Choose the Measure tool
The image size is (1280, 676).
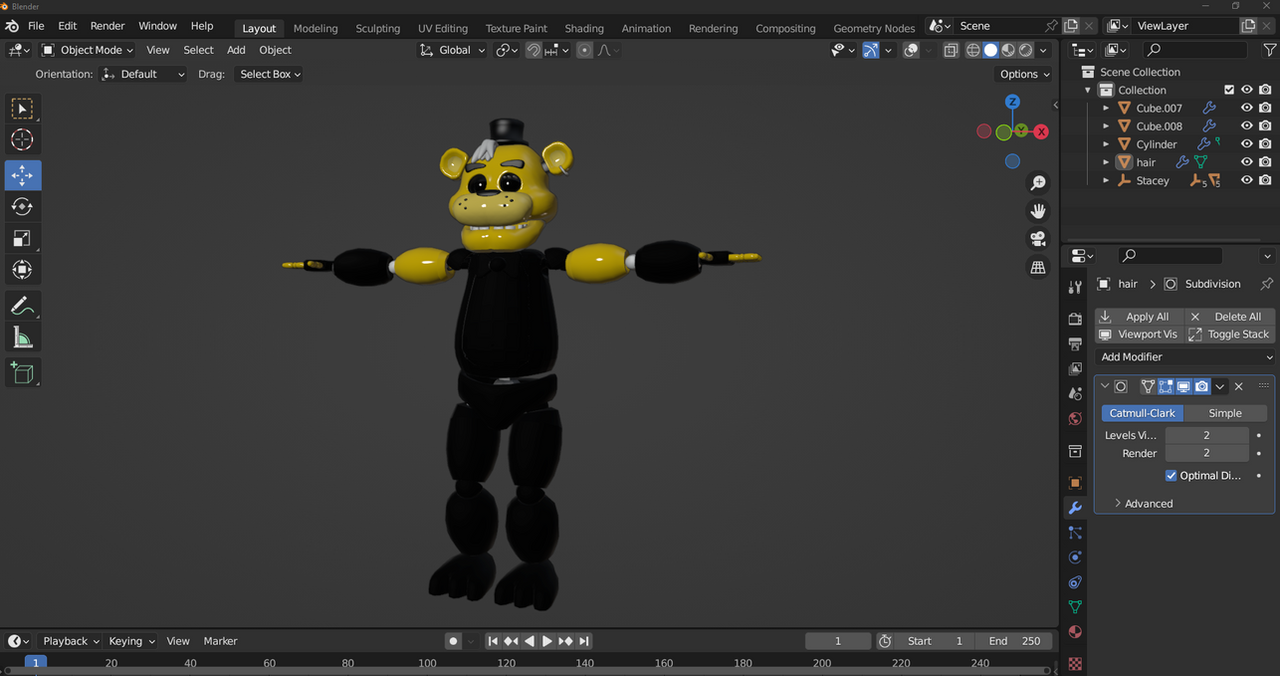tap(22, 338)
